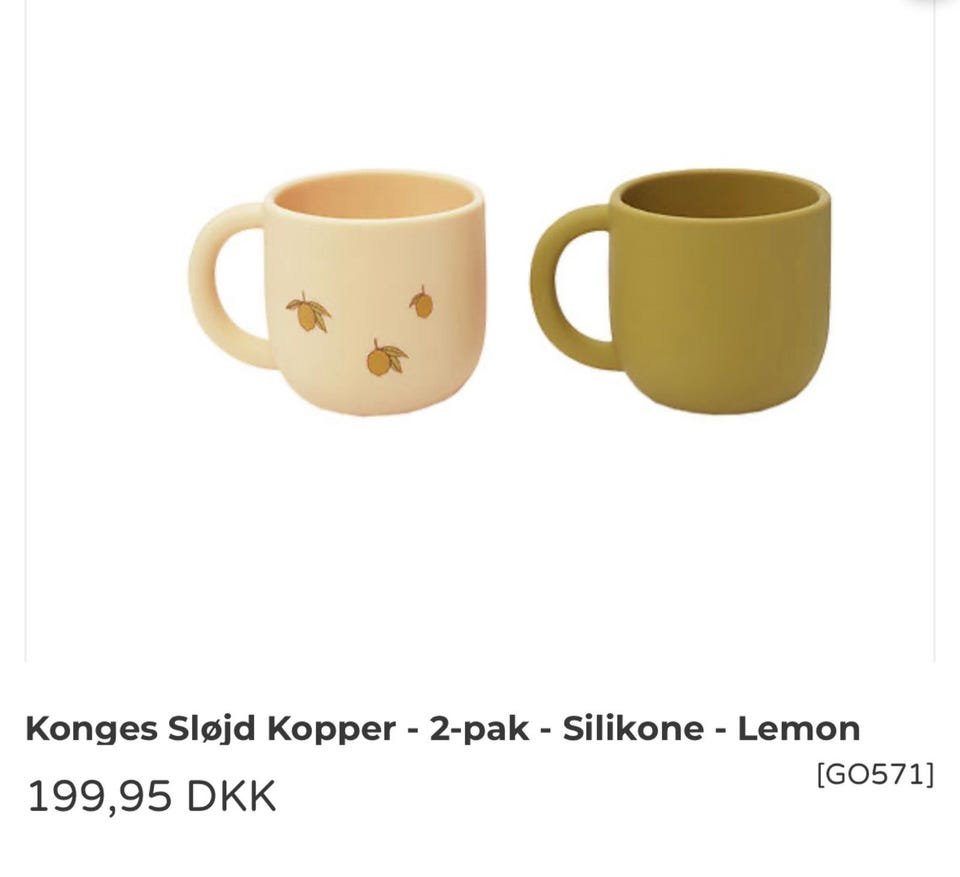Click inside the cream cup's opening
This screenshot has height=877, width=960.
[375, 198]
